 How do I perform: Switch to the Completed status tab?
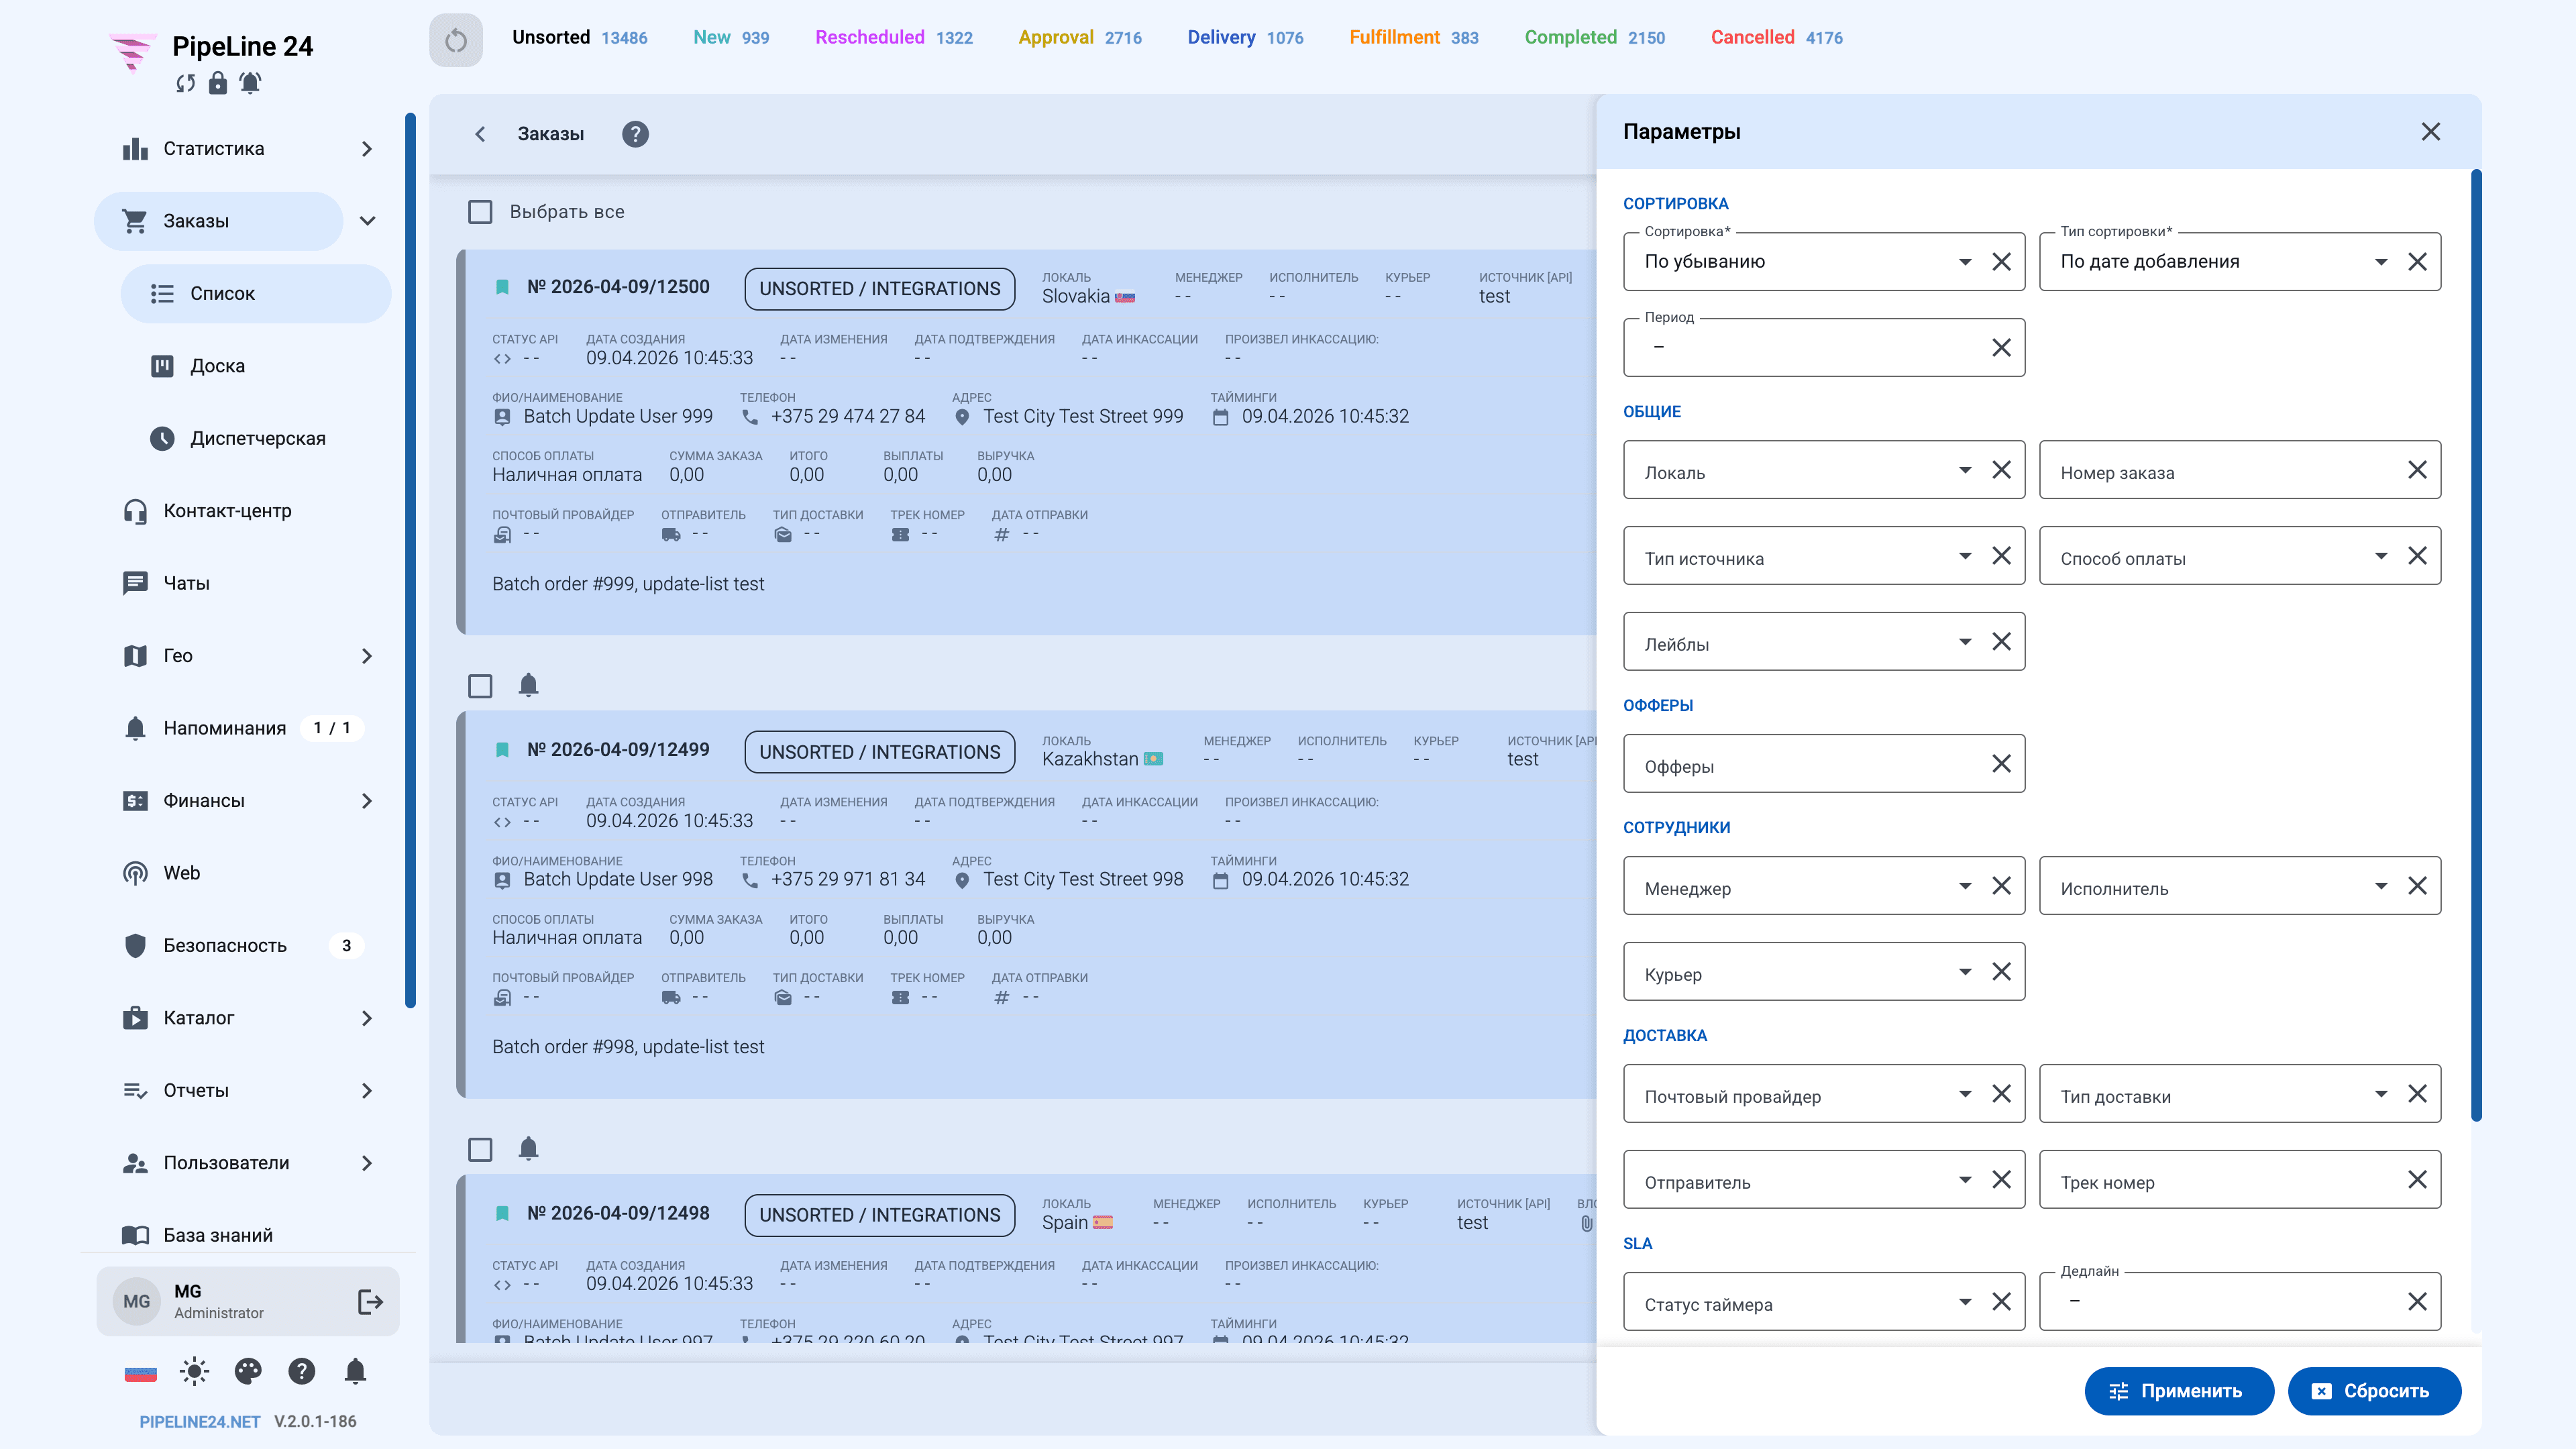(x=1594, y=37)
